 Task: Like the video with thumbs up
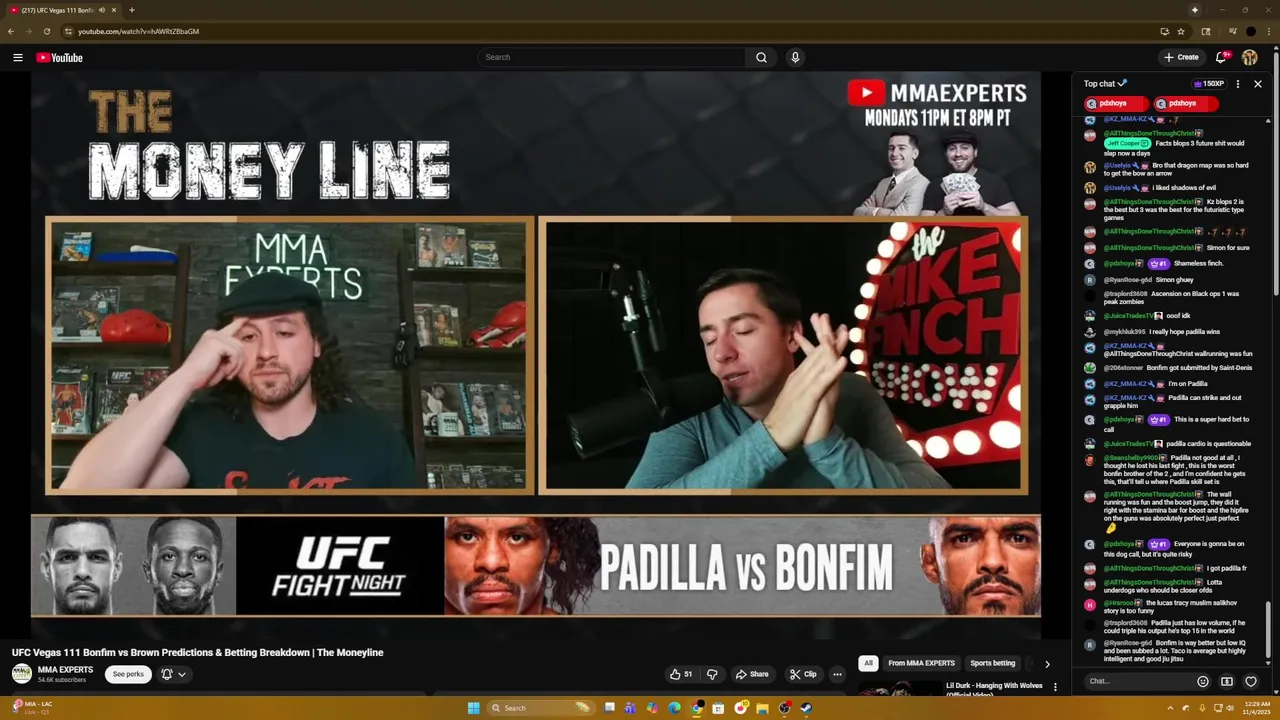click(681, 674)
